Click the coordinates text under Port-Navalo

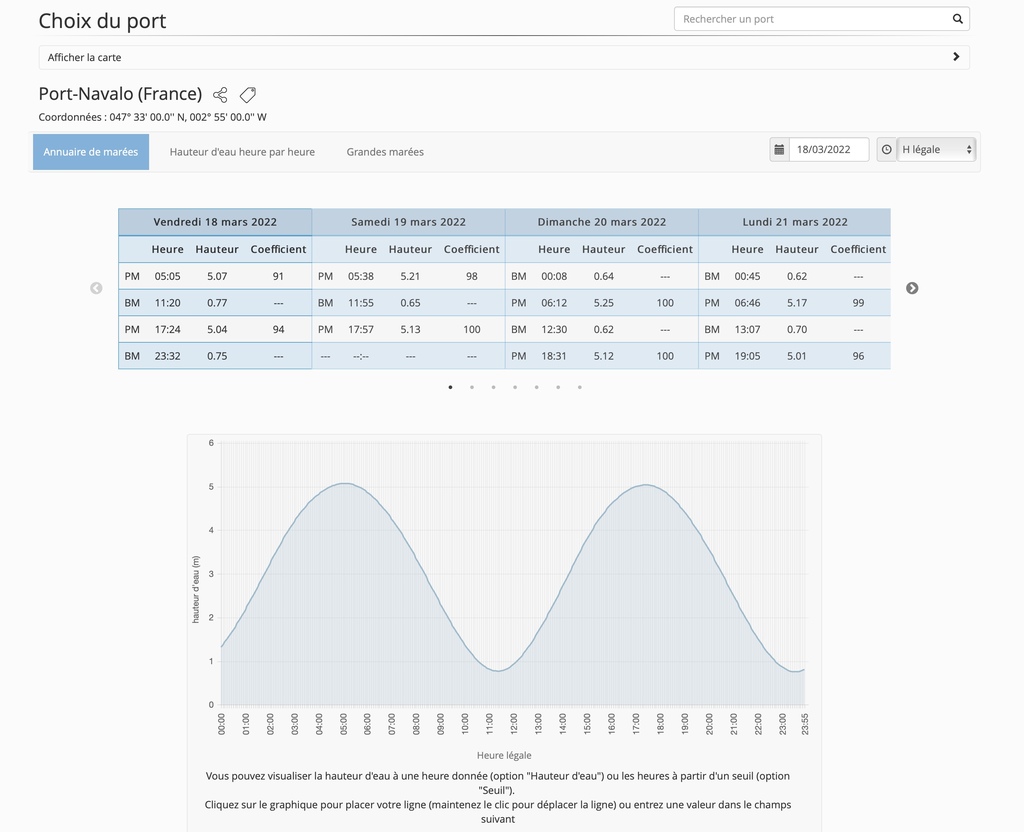click(153, 118)
